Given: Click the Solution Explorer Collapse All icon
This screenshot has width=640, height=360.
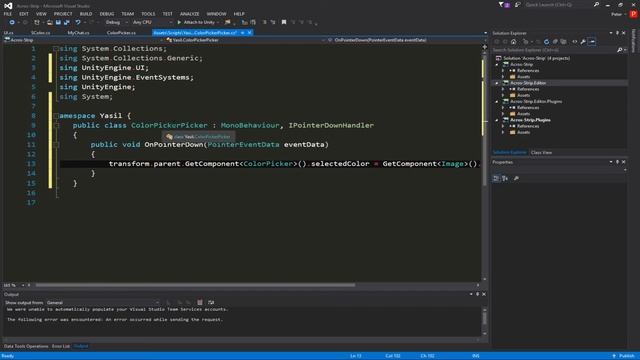Looking at the screenshot, I should coord(555,42).
